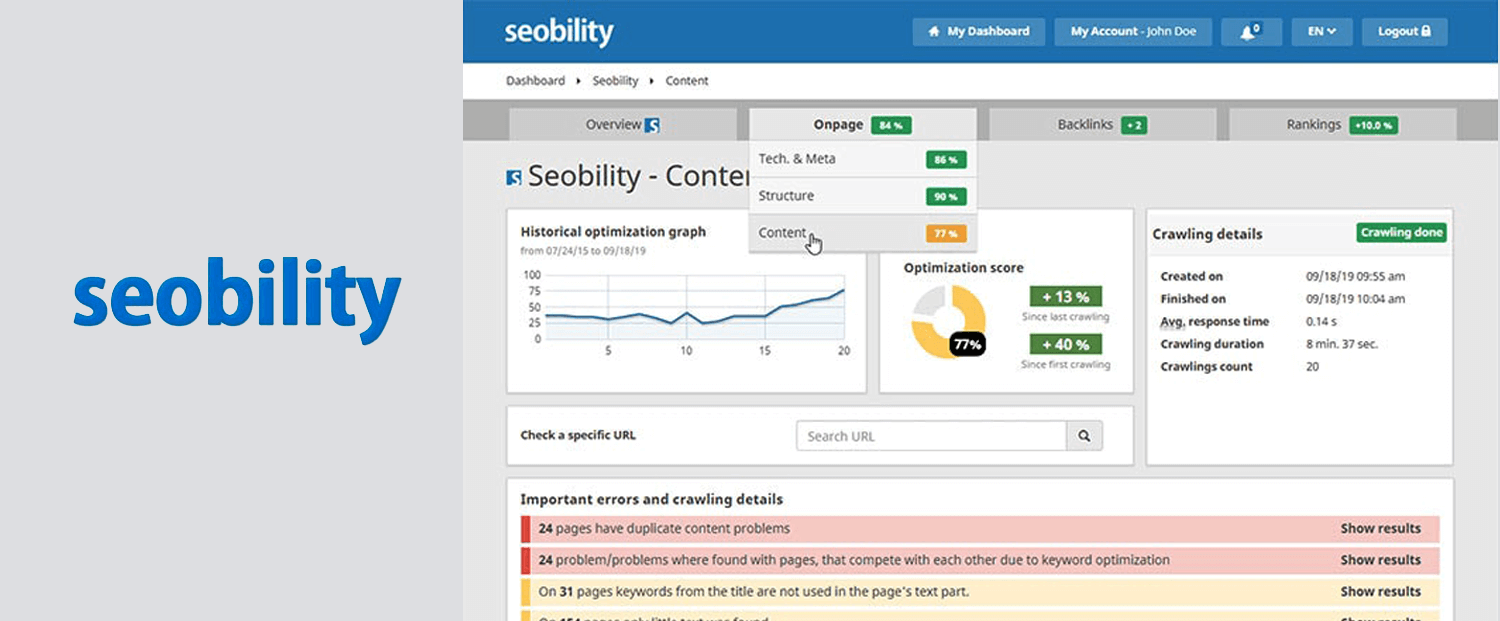This screenshot has width=1500, height=621.
Task: Switch to the Onpage tab
Action: (x=862, y=125)
